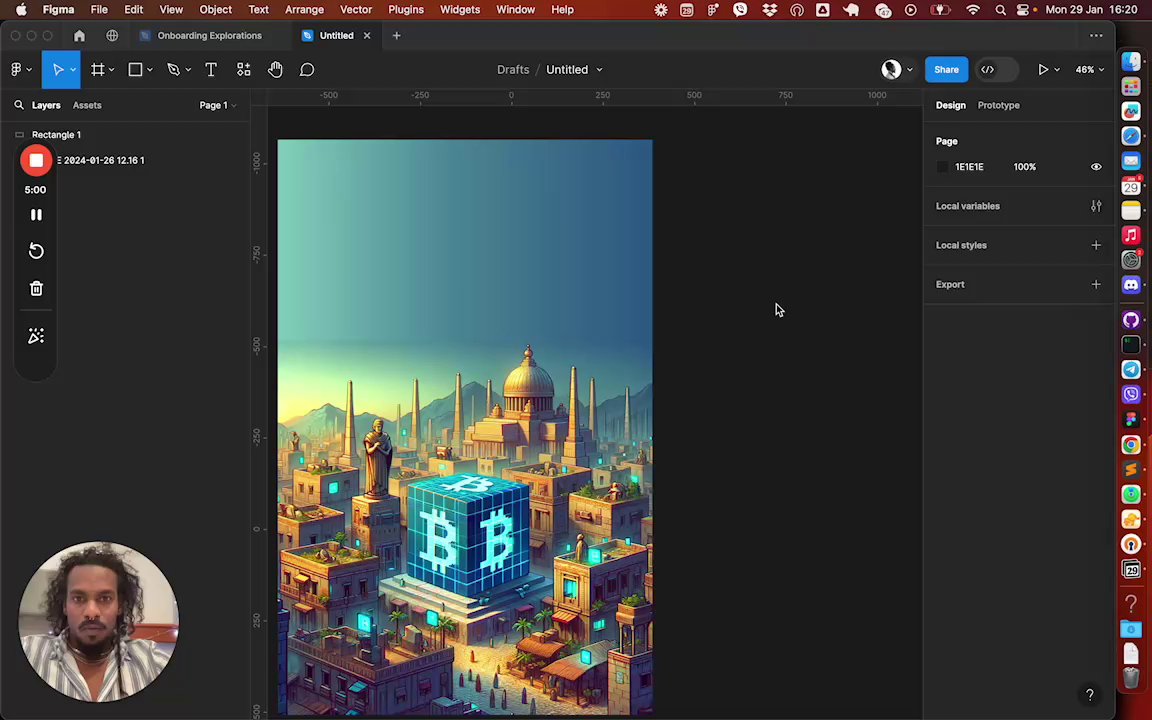
Task: Open the macOS Control Center icon
Action: (1022, 10)
